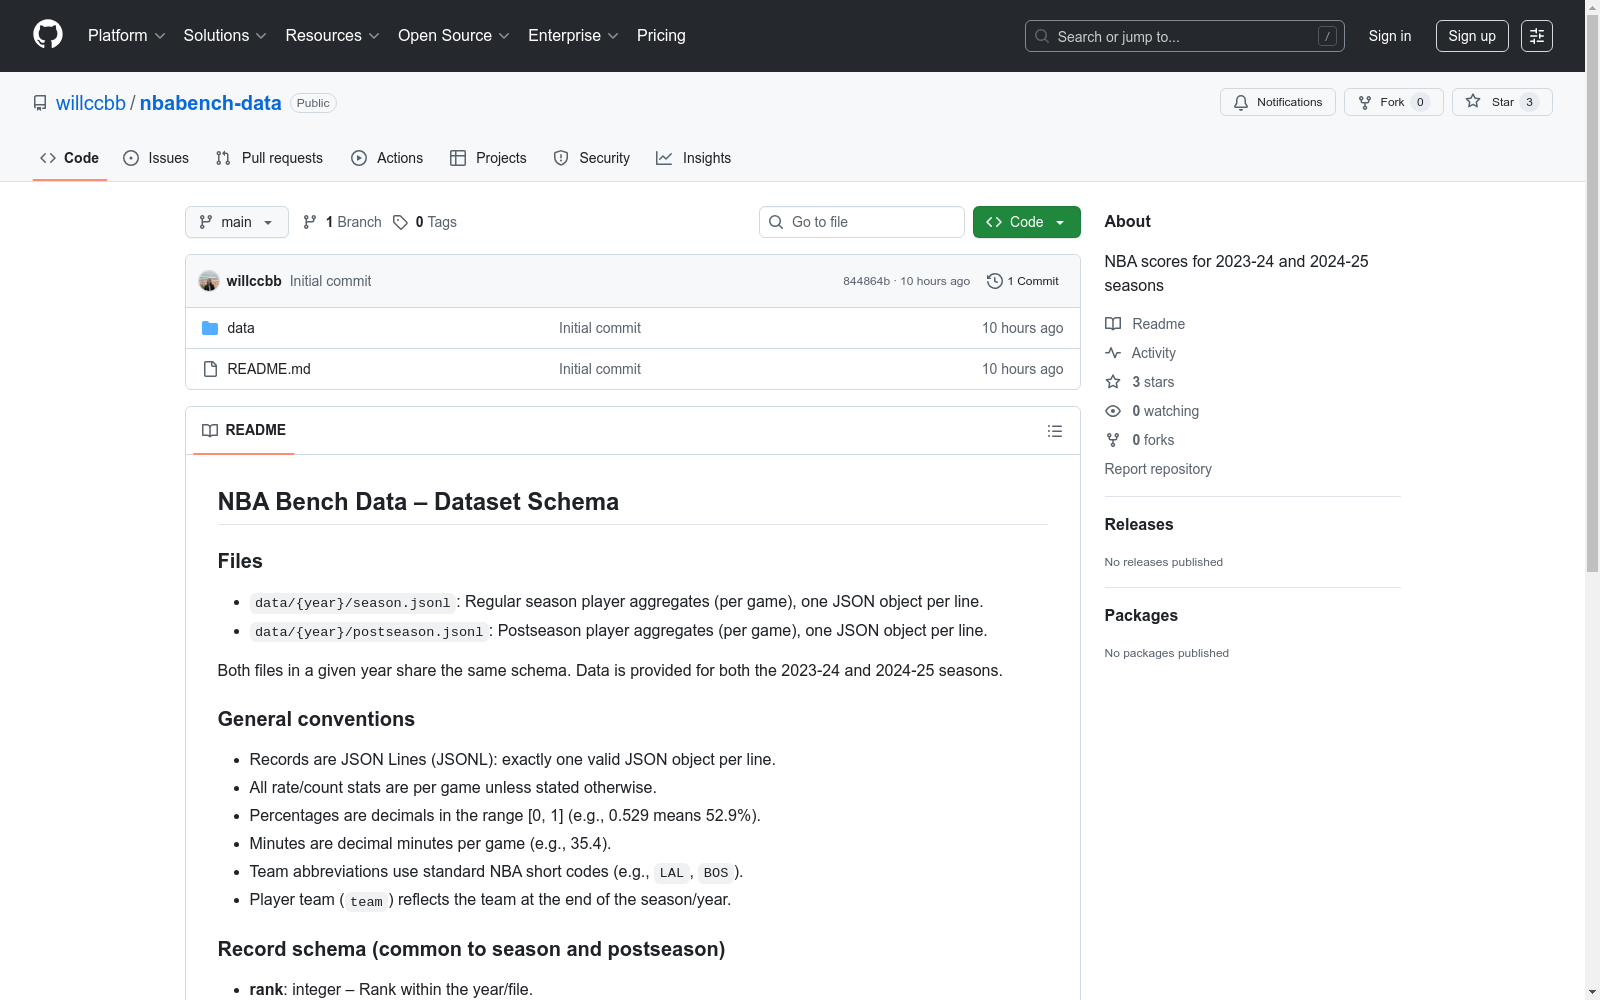Click the Sign up button
1600x1000 pixels.
click(x=1471, y=36)
